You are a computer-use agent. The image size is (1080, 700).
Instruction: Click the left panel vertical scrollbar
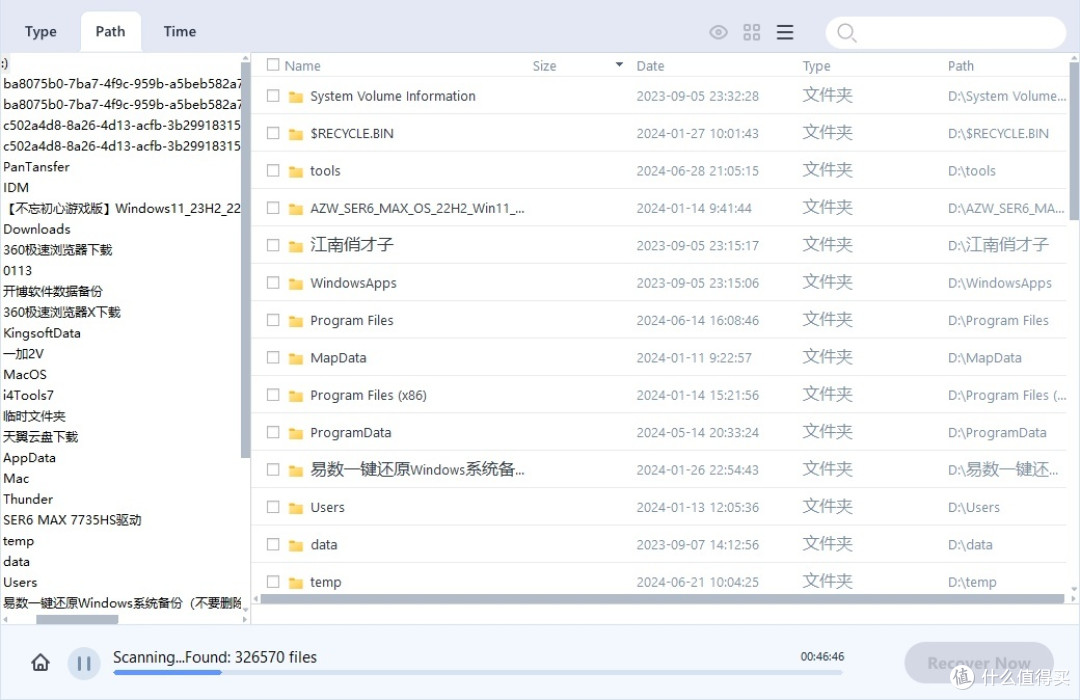click(x=245, y=259)
